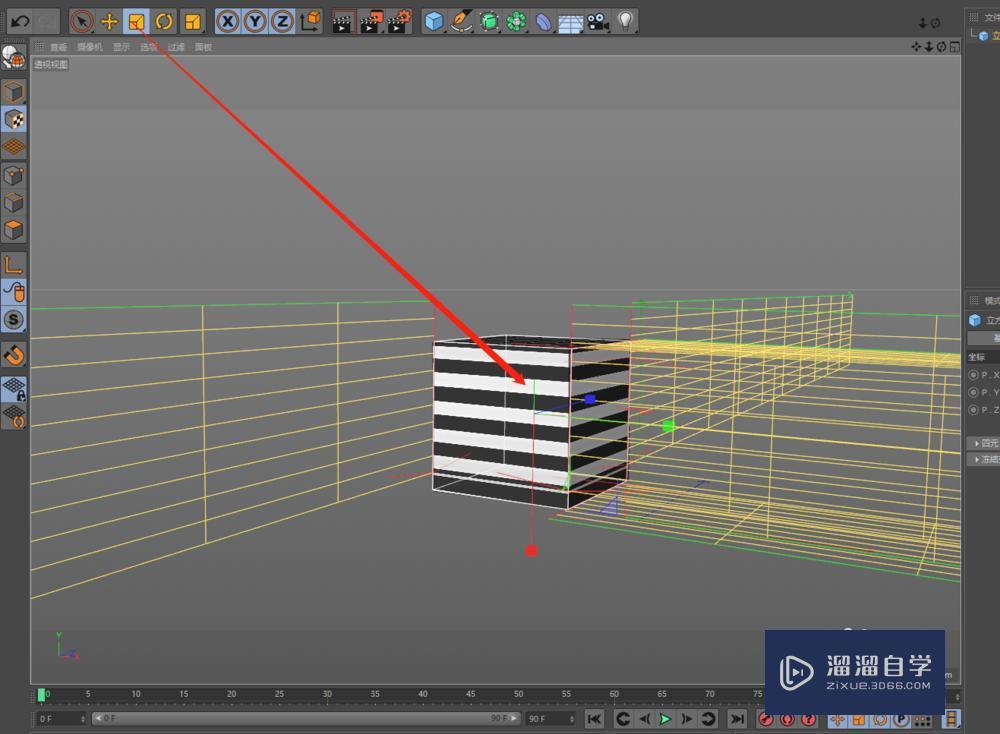
Task: Select the Move tool
Action: [x=109, y=22]
